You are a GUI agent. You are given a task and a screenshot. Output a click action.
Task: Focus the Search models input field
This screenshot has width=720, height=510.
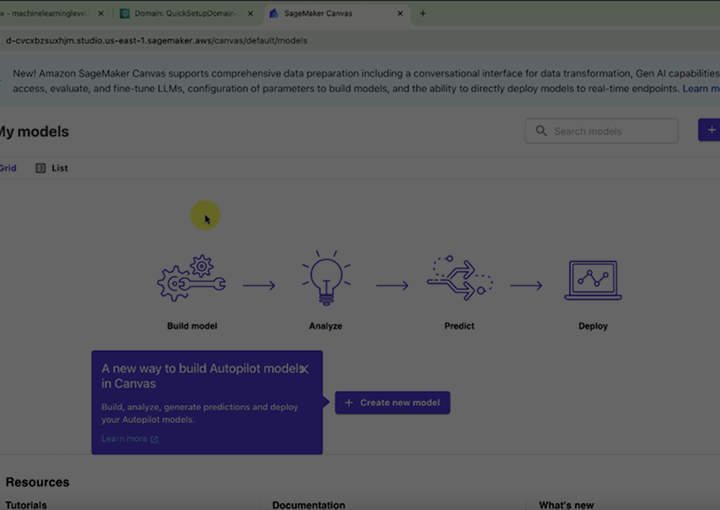pyautogui.click(x=602, y=131)
